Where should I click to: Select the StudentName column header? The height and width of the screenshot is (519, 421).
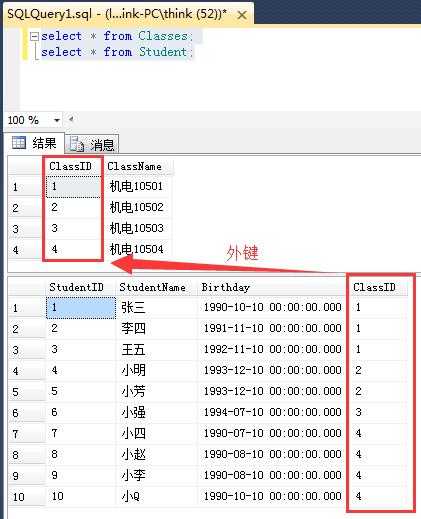point(157,287)
